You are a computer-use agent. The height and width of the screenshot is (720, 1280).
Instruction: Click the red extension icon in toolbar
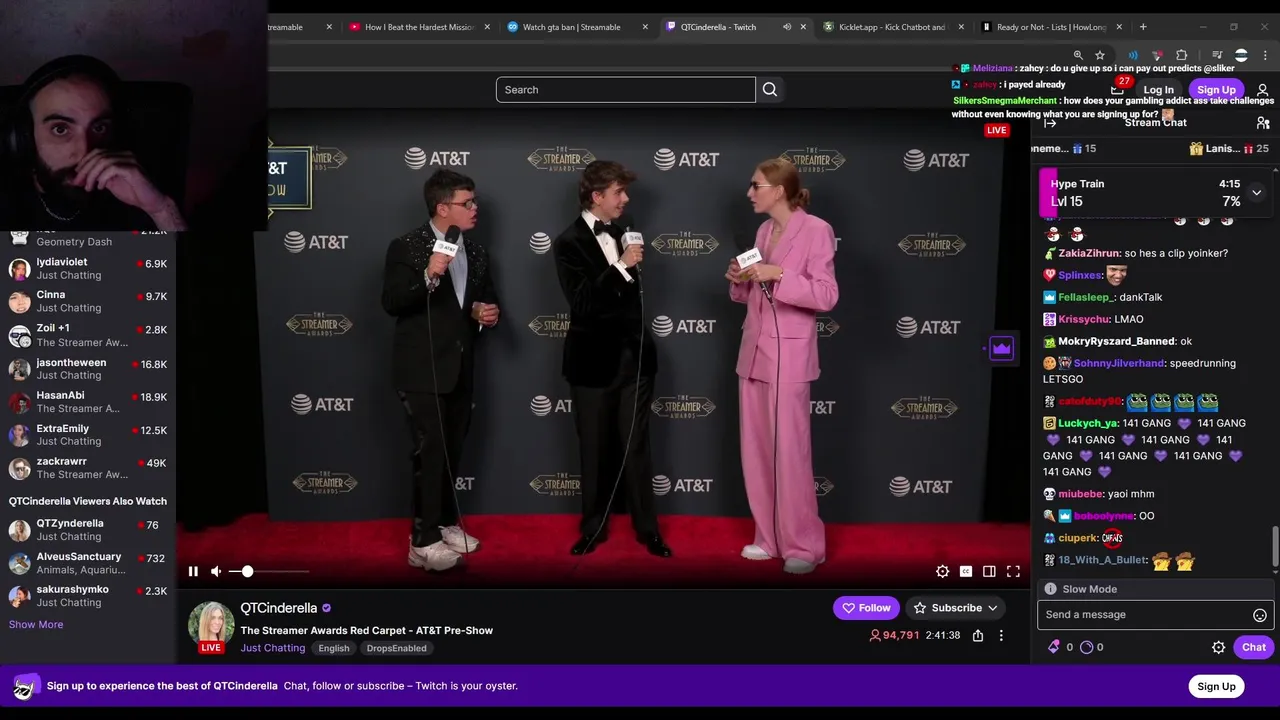(x=1157, y=55)
